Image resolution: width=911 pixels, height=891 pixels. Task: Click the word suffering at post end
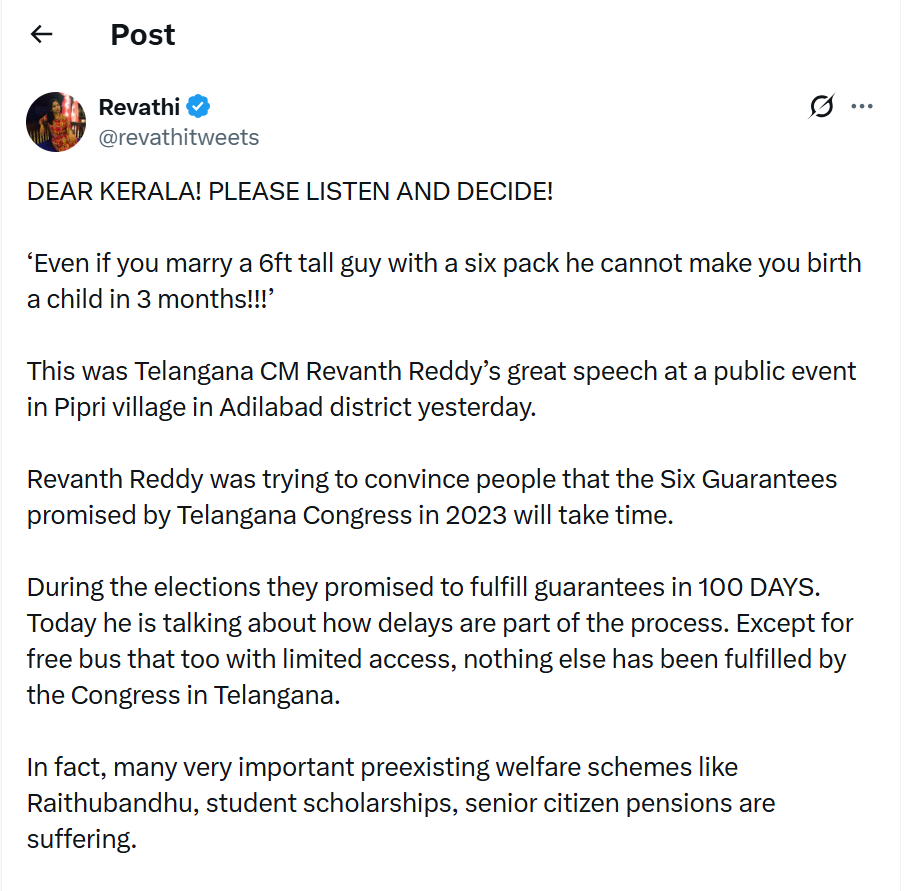(81, 839)
